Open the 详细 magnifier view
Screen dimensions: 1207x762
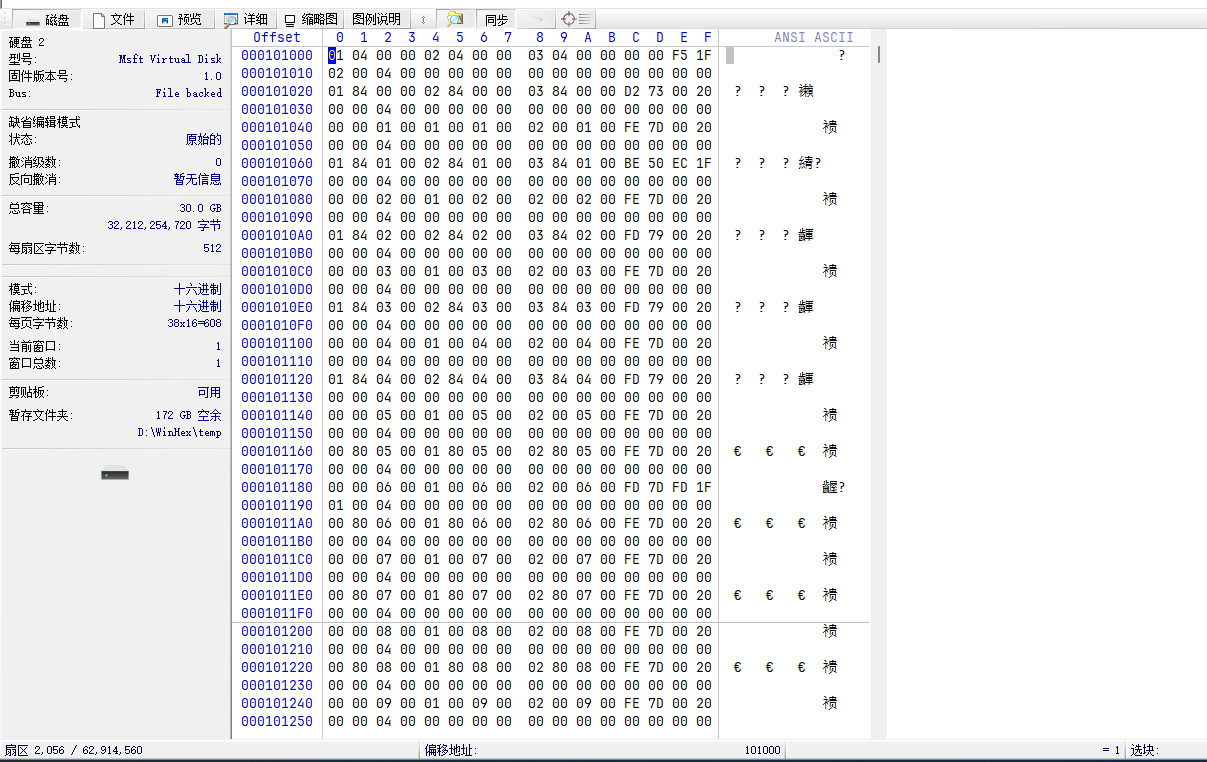[246, 19]
